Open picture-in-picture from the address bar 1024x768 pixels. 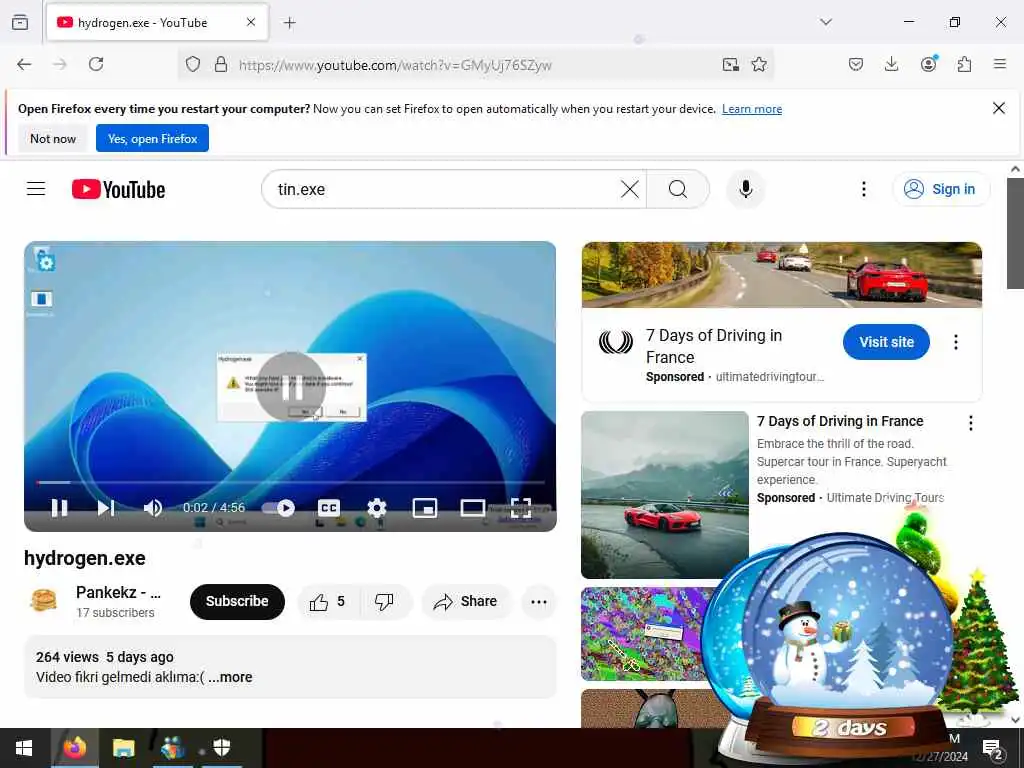click(730, 64)
